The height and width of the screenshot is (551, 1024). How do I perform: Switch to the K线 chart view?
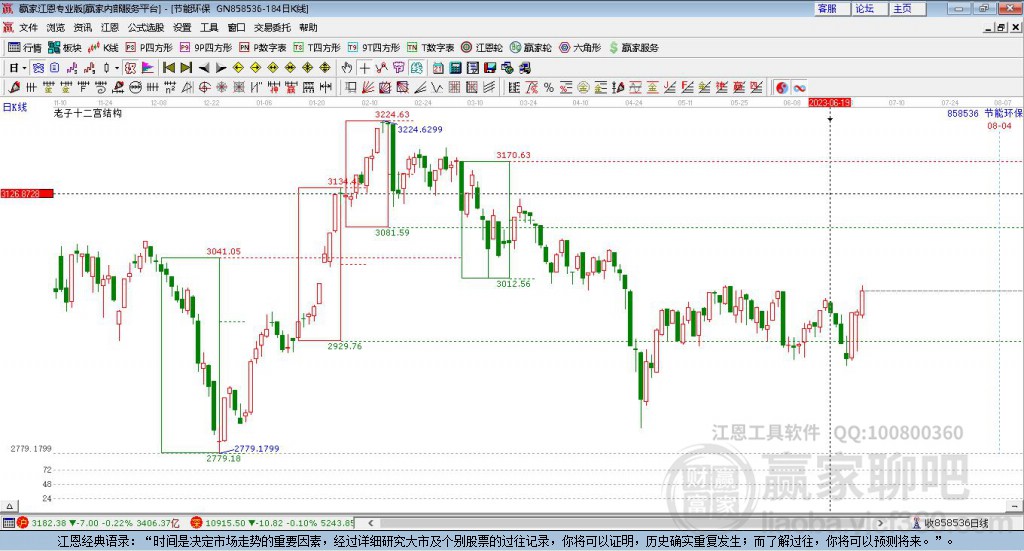[103, 48]
